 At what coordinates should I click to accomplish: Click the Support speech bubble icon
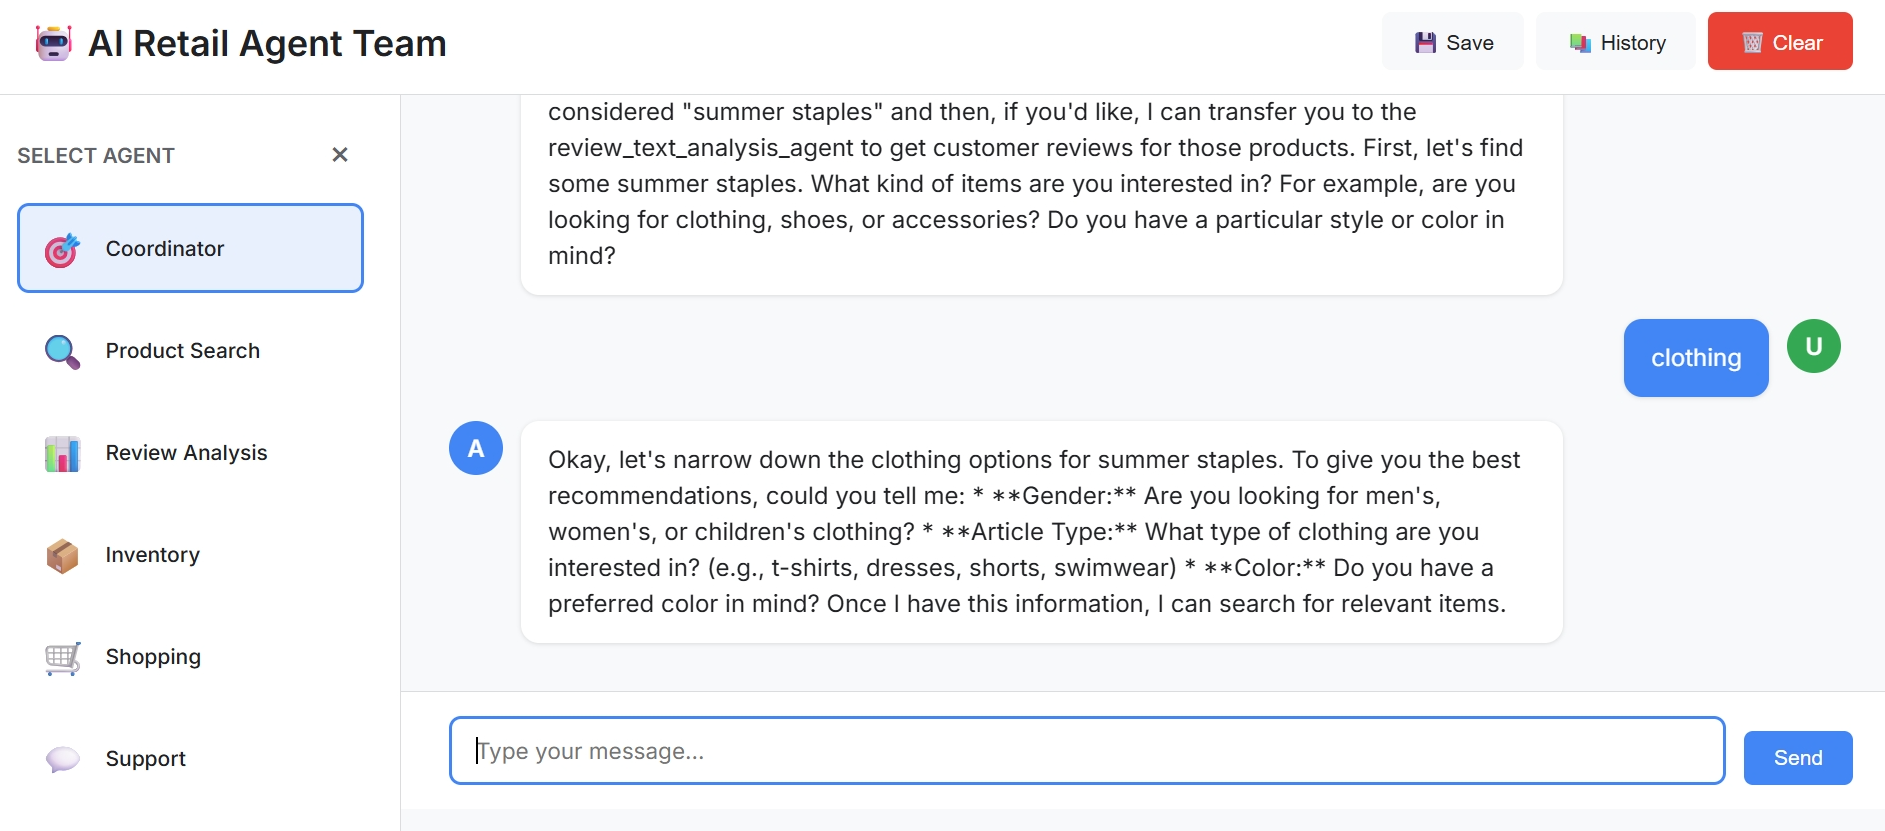click(62, 759)
